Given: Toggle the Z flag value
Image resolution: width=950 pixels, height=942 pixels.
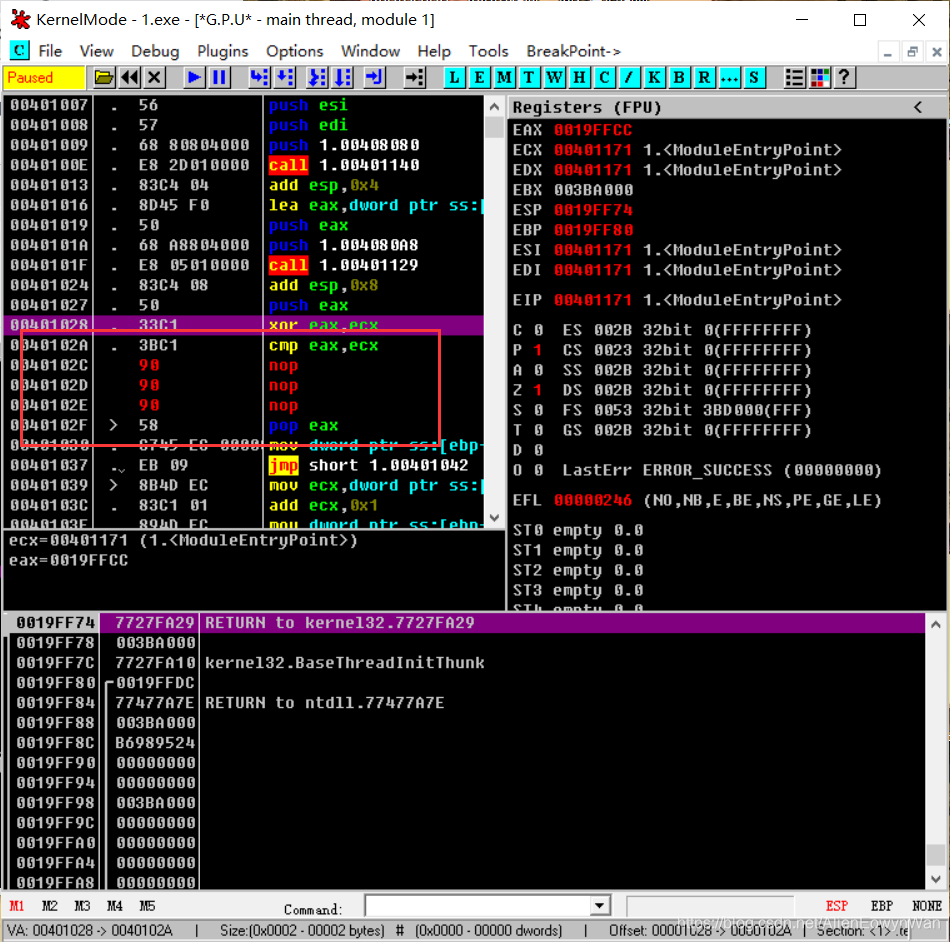Looking at the screenshot, I should [x=538, y=391].
